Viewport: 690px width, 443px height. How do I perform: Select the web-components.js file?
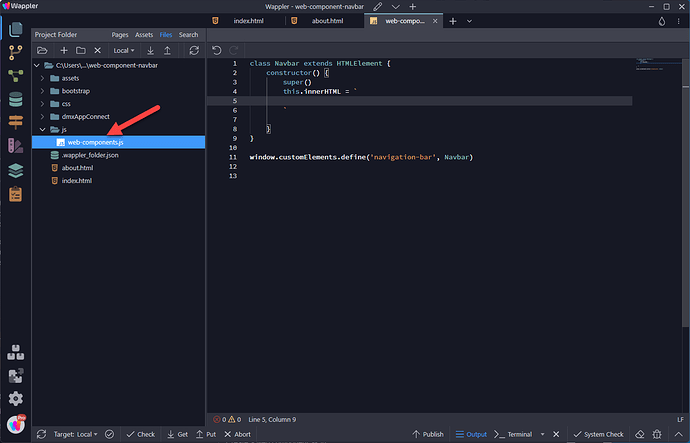click(118, 142)
